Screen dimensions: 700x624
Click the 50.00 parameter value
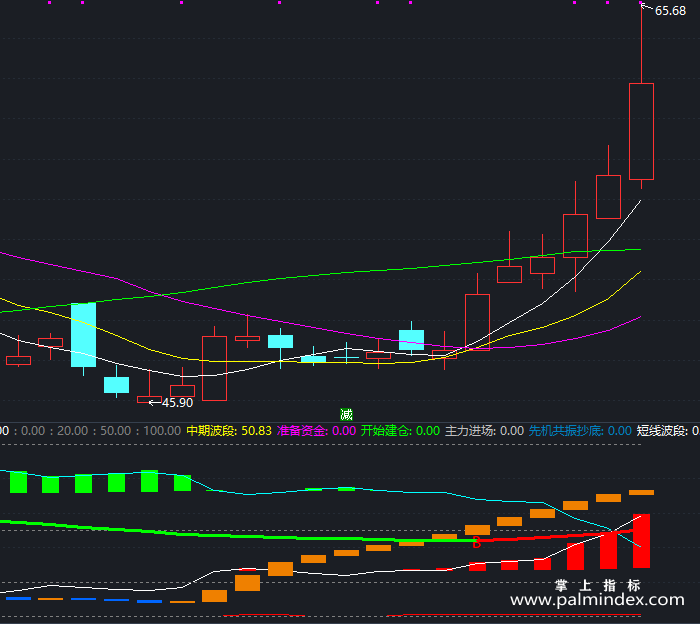[x=116, y=431]
